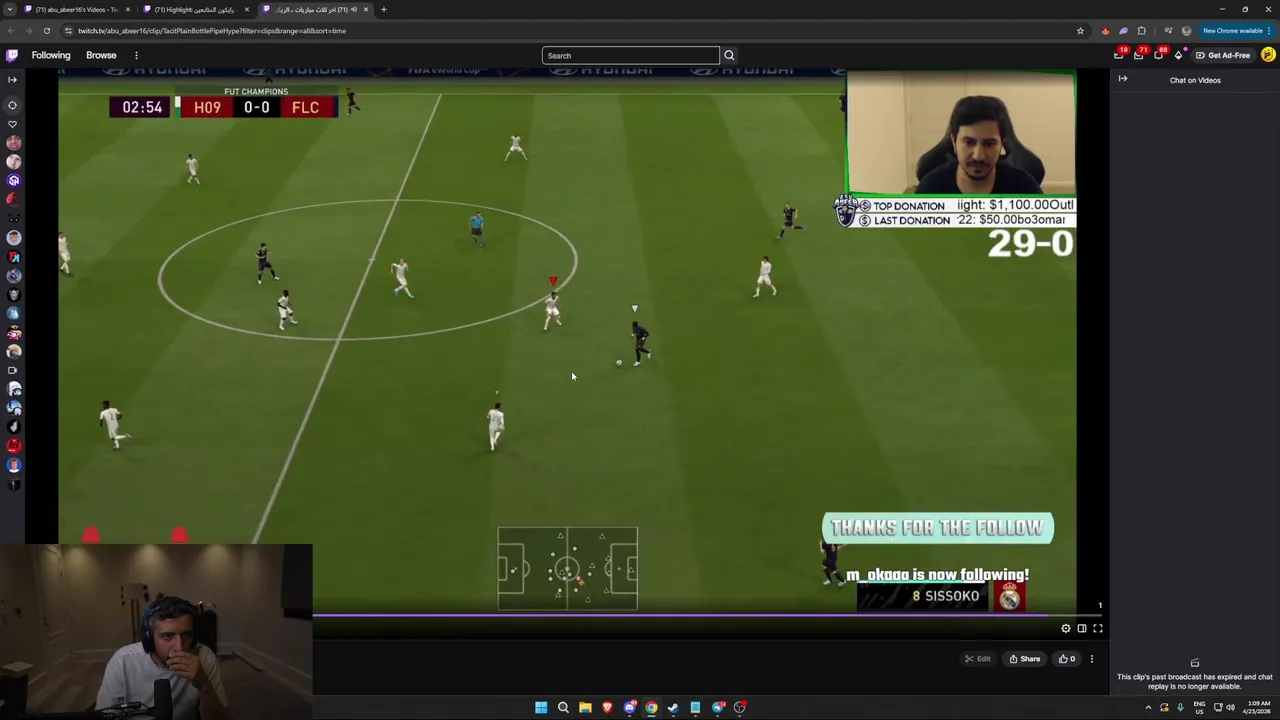The width and height of the screenshot is (1280, 720).
Task: Switch to abu_abeer16's Videos tab
Action: tap(76, 9)
